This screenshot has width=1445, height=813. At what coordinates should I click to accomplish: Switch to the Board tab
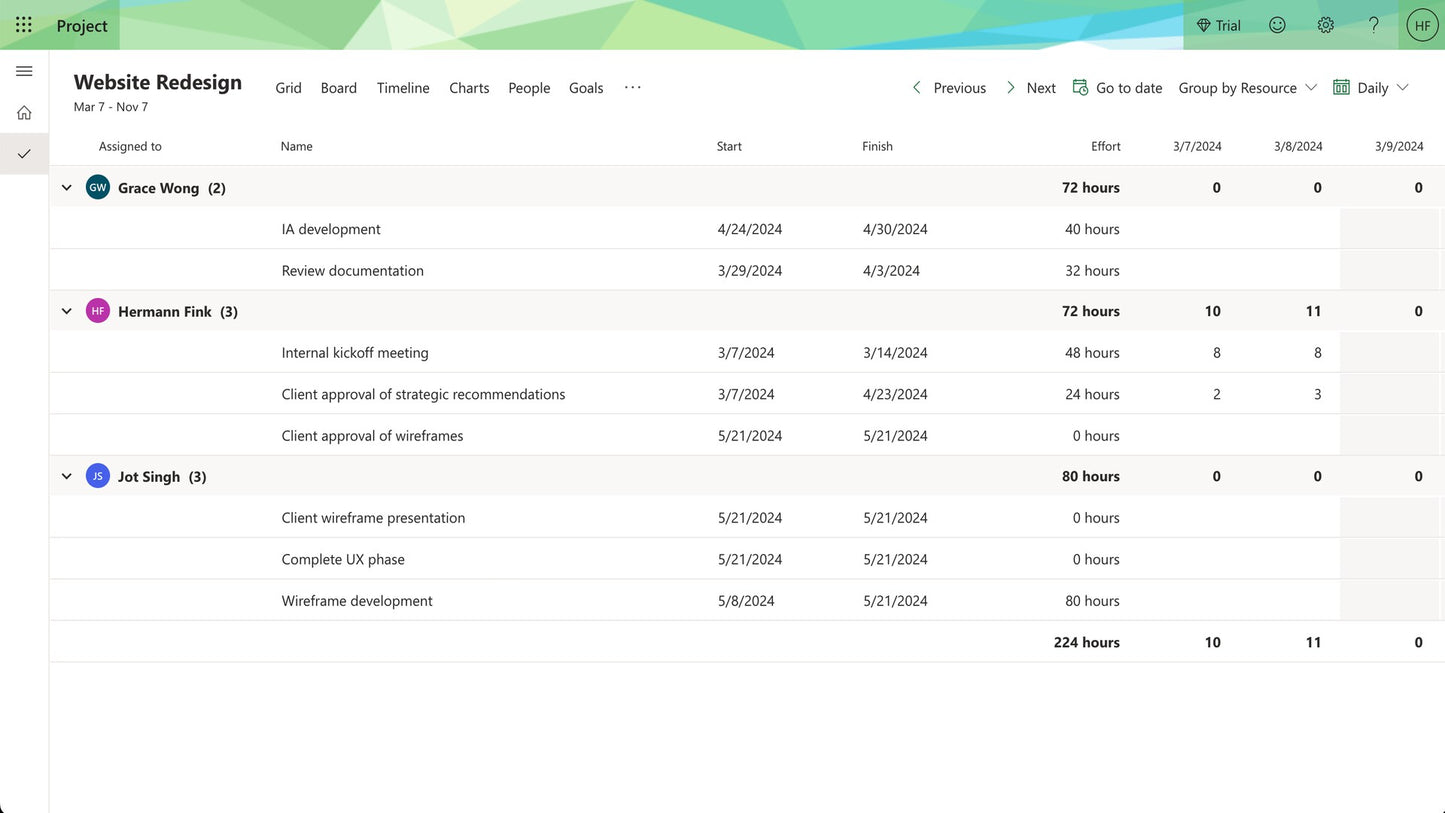click(x=339, y=88)
